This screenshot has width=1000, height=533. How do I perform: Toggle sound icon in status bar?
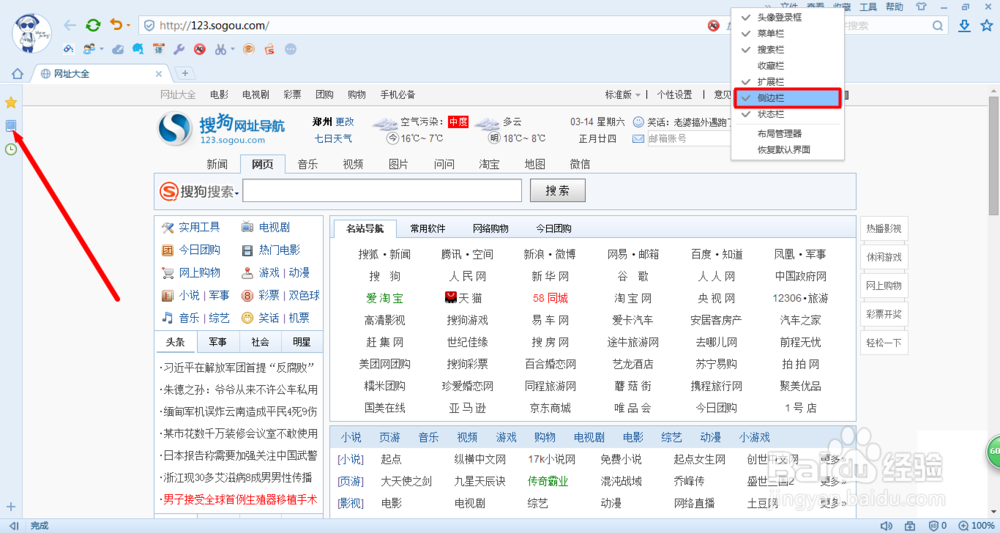[x=886, y=526]
